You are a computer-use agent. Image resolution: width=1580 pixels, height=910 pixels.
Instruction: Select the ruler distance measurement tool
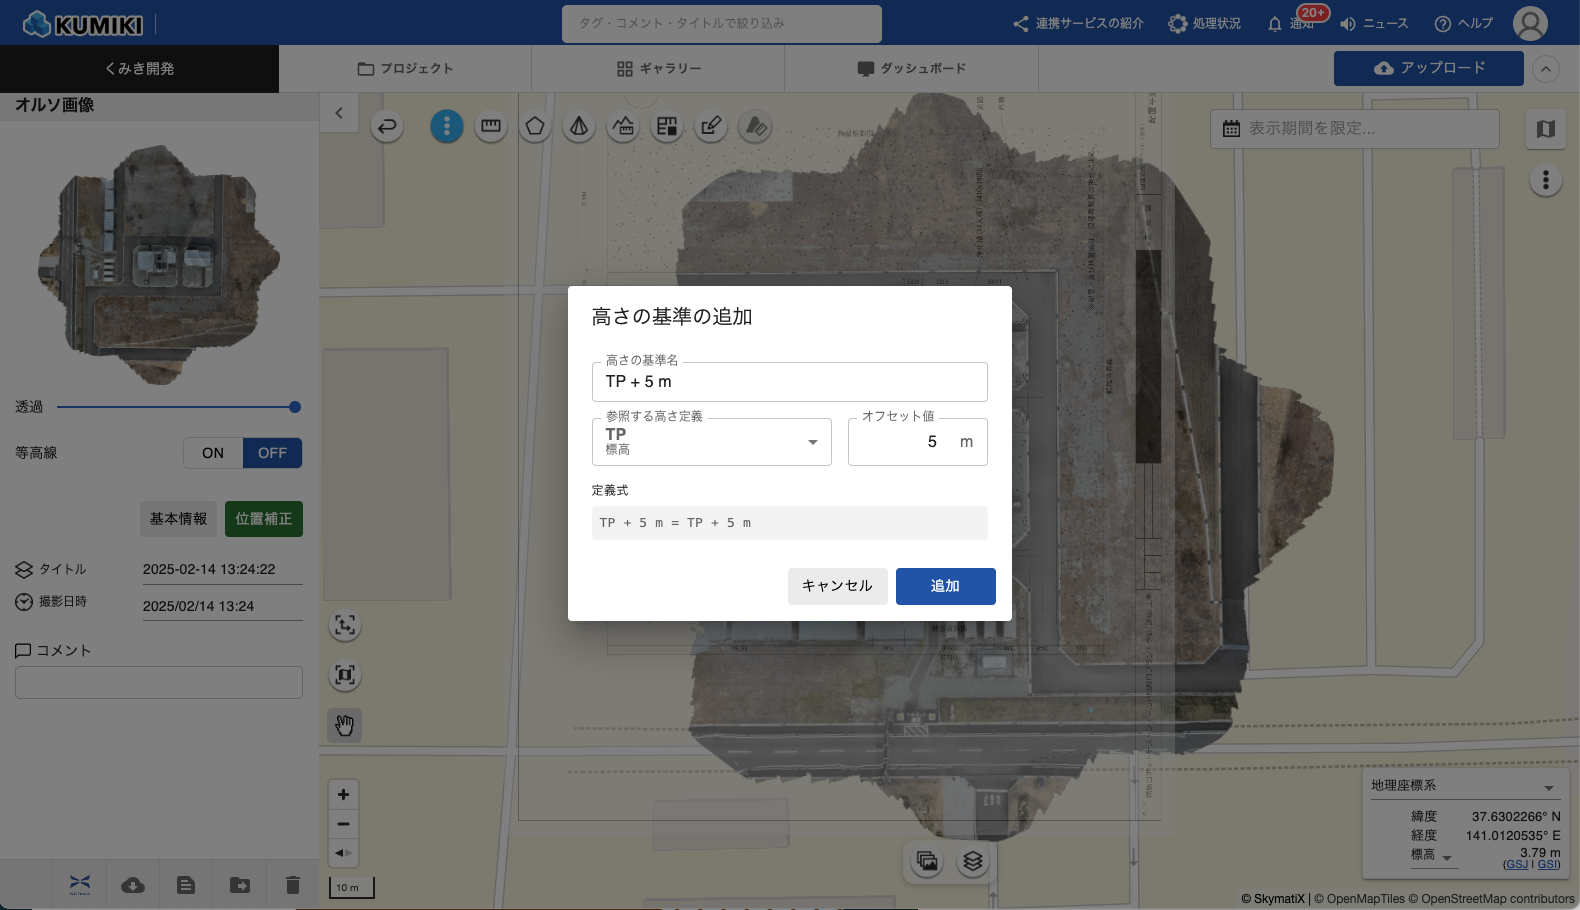pyautogui.click(x=490, y=126)
